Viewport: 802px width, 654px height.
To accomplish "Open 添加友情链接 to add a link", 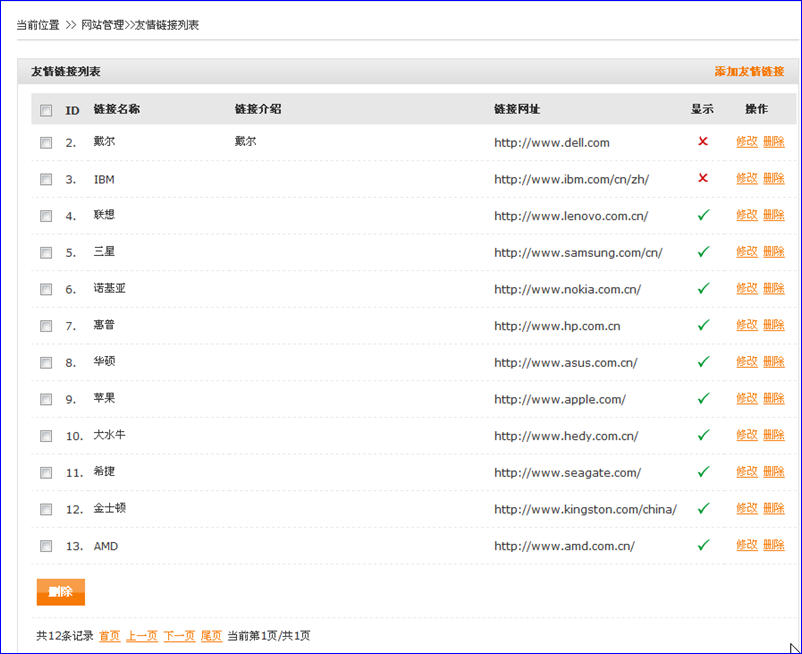I will (749, 72).
